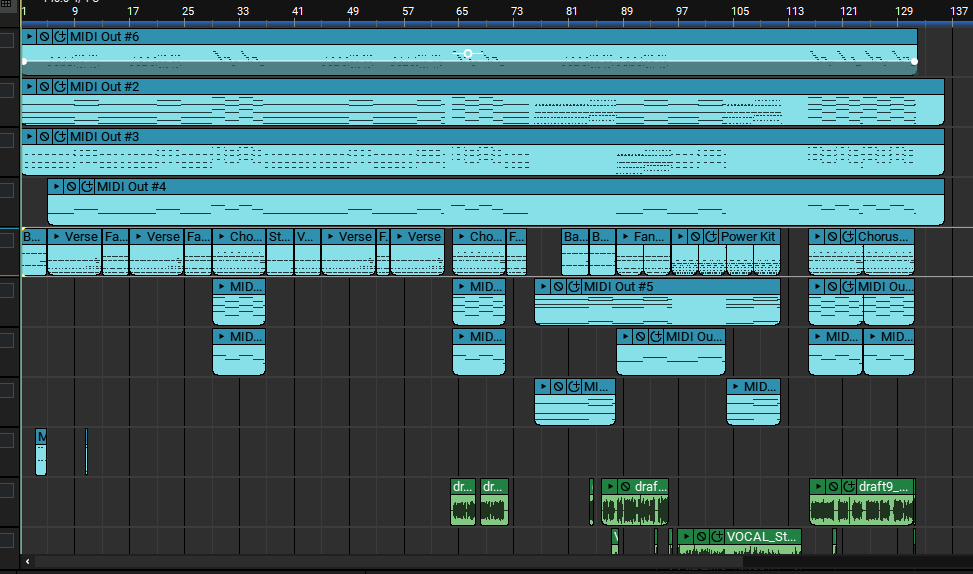Expand the draft9_ clip arrow
The image size is (973, 574).
pos(818,487)
